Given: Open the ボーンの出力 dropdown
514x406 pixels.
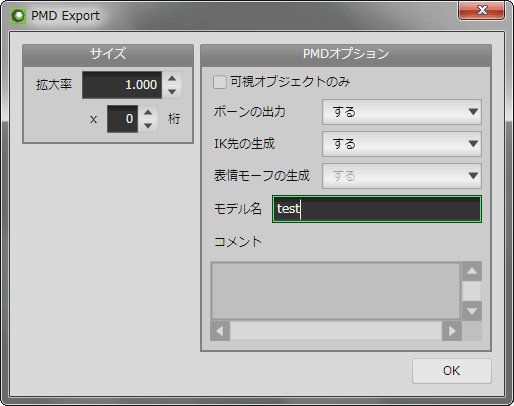Looking at the screenshot, I should click(x=402, y=112).
